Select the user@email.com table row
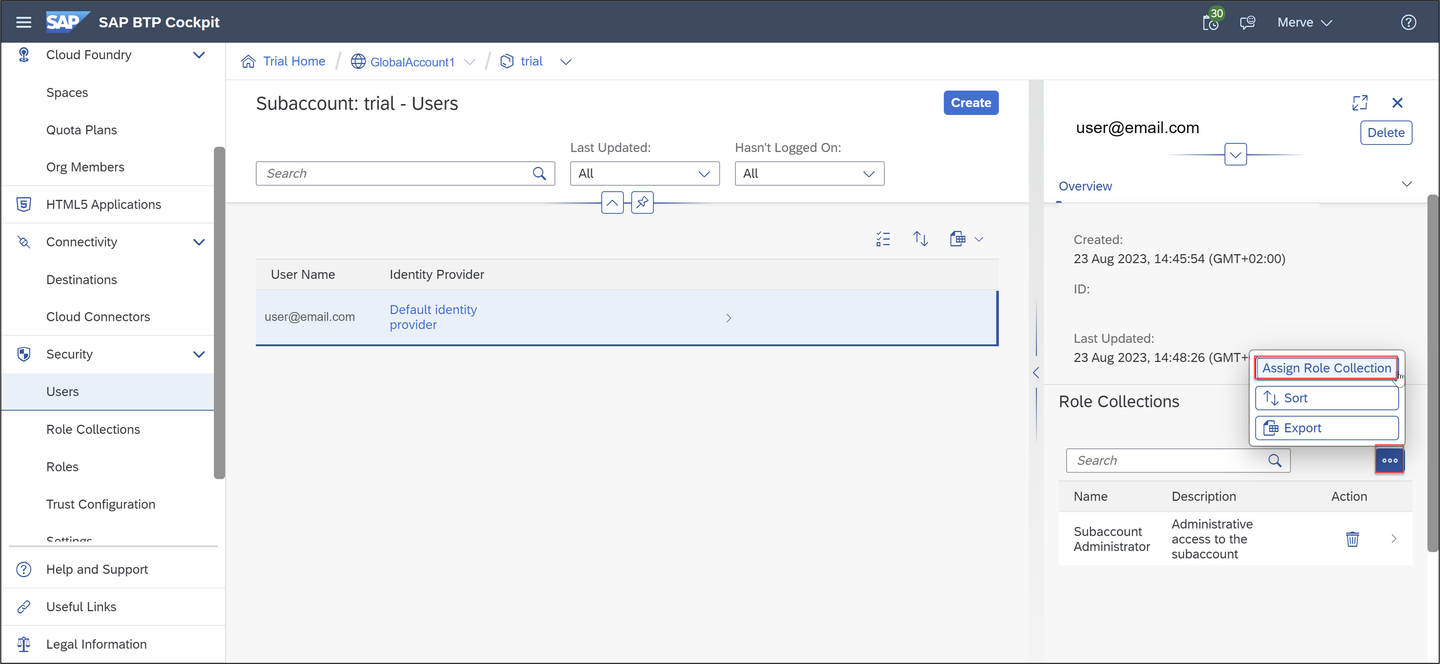Image resolution: width=1440 pixels, height=664 pixels. (x=627, y=318)
